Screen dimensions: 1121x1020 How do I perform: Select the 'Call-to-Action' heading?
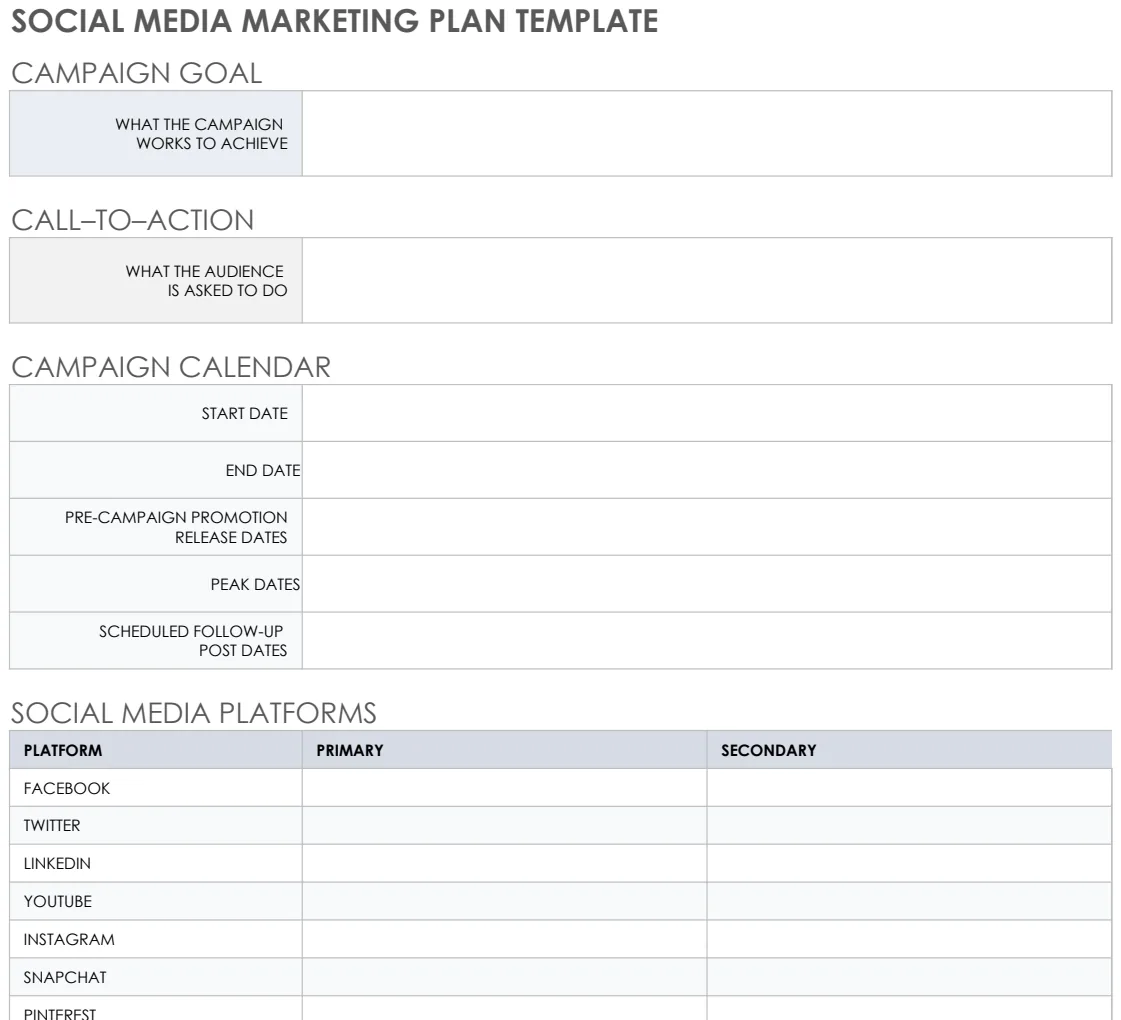(132, 220)
